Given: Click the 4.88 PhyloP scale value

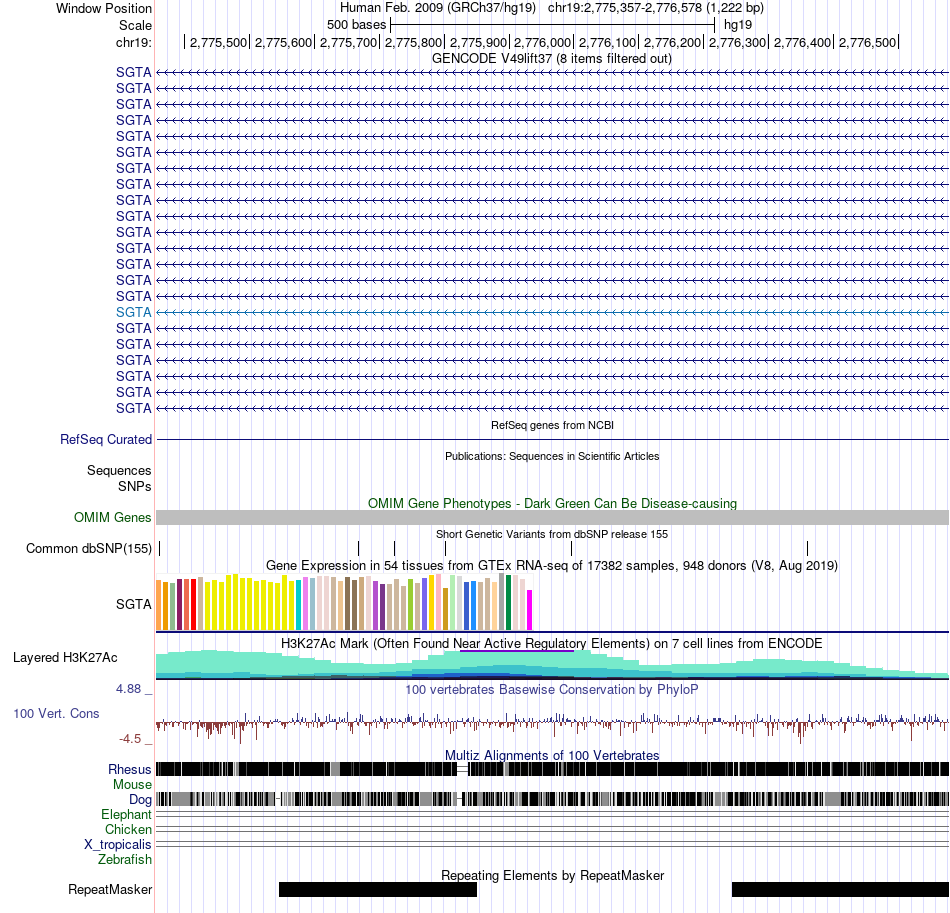Looking at the screenshot, I should click(x=128, y=689).
